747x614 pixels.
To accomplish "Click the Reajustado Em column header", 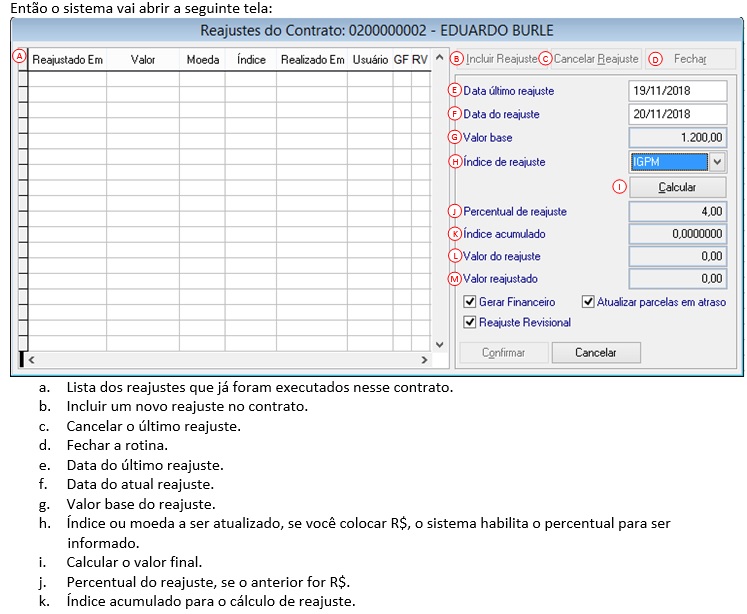I will 67,60.
